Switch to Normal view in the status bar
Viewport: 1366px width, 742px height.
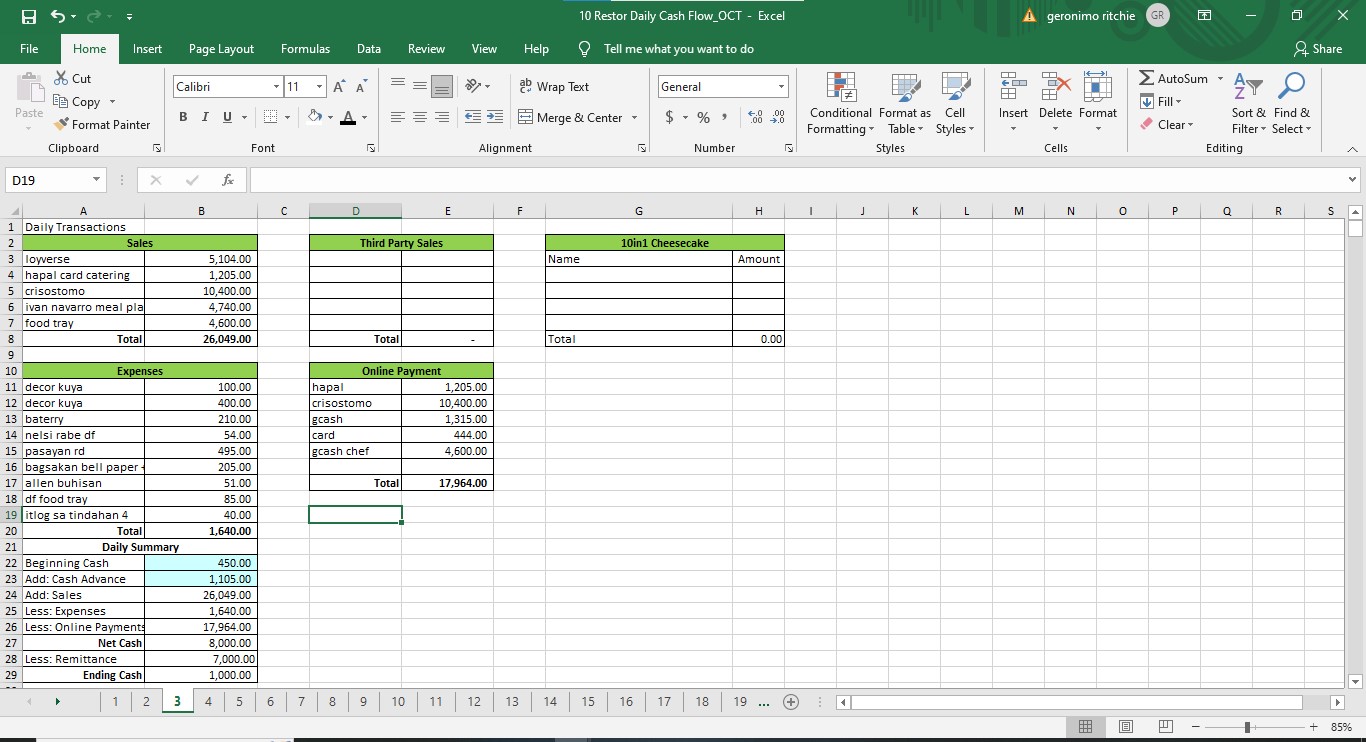(x=1085, y=727)
